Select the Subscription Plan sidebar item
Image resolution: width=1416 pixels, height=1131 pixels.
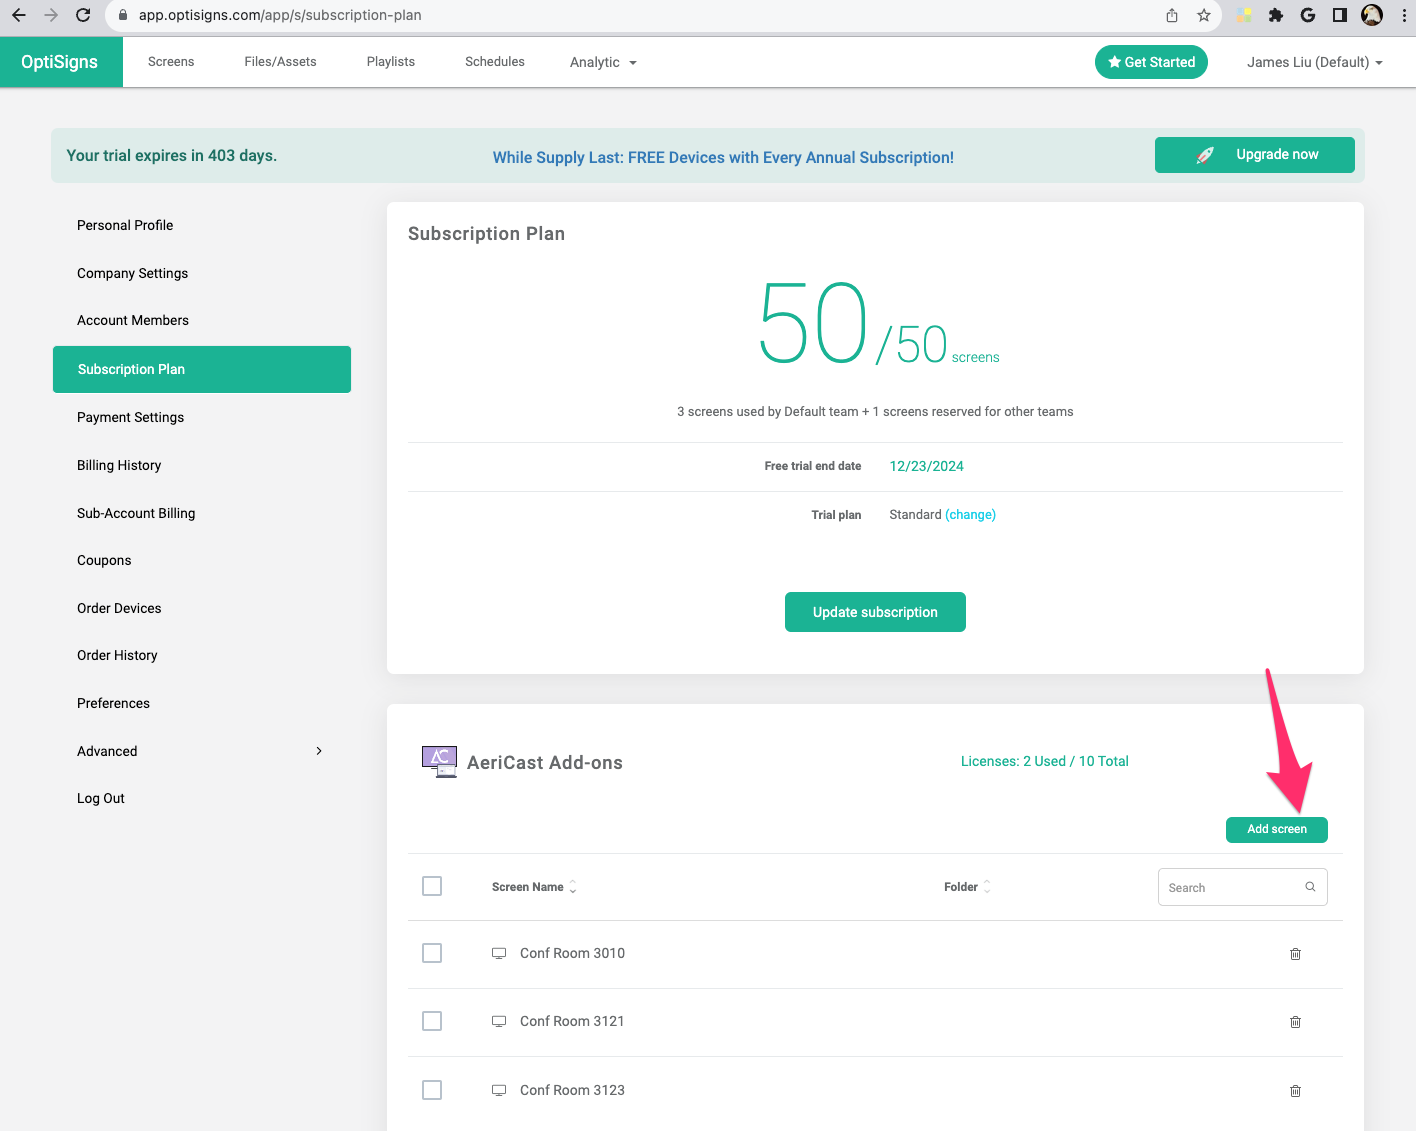(202, 369)
